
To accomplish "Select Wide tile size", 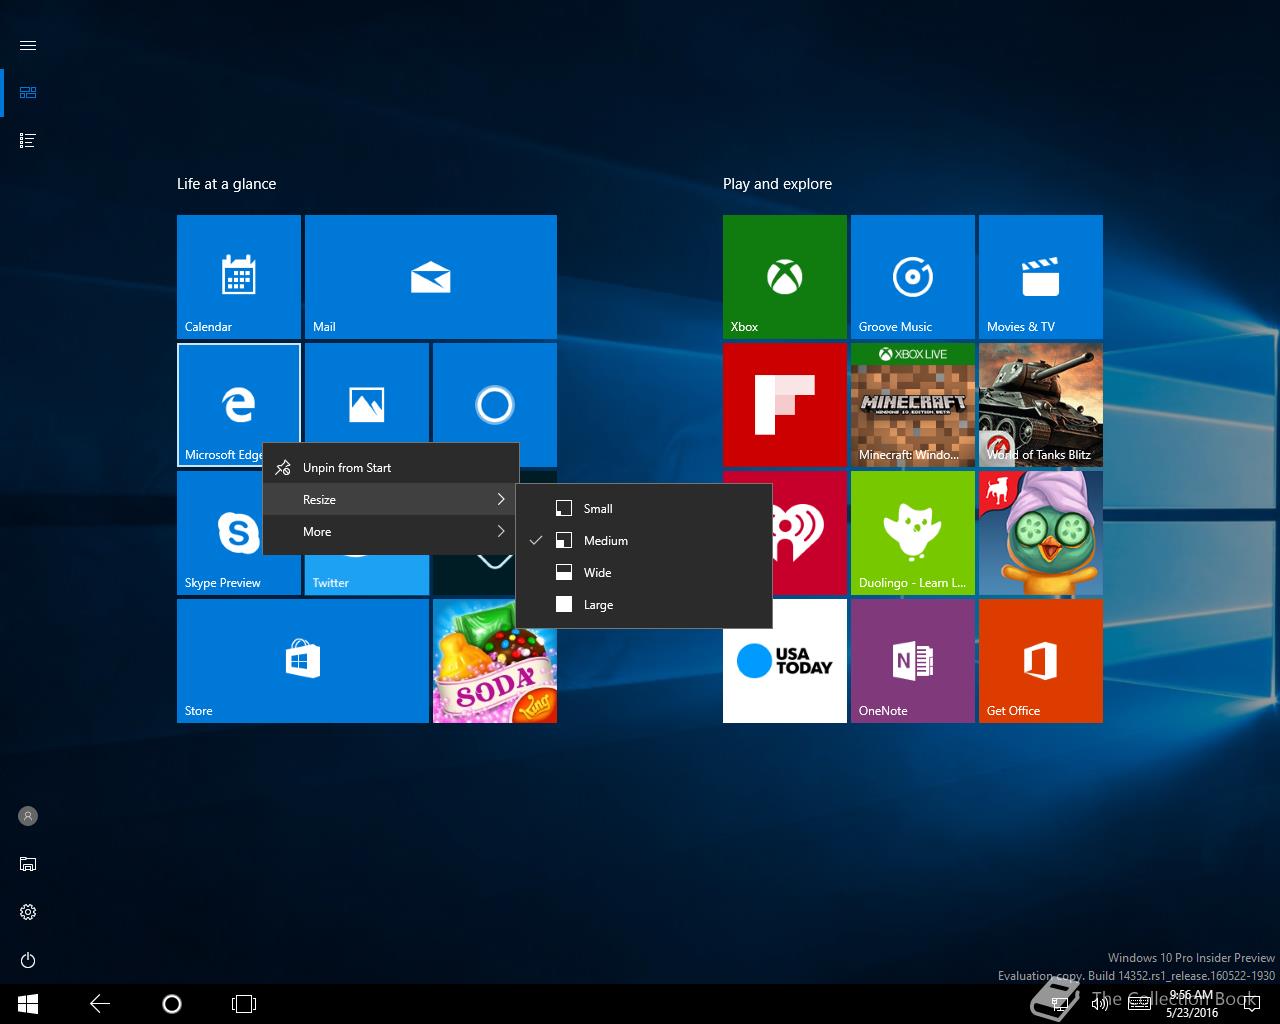I will coord(644,573).
